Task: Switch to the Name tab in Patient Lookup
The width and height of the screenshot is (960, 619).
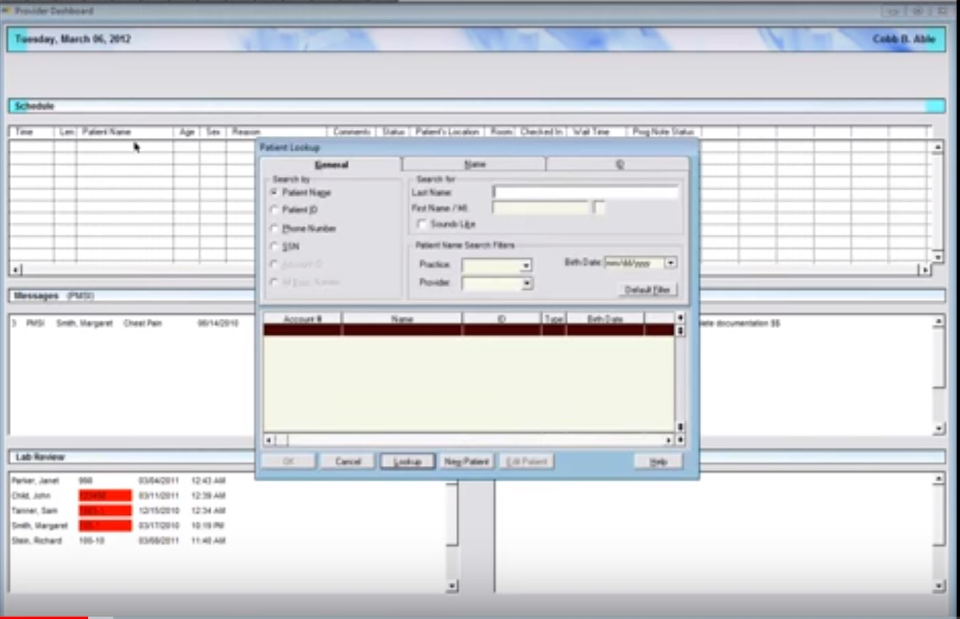Action: click(x=474, y=164)
